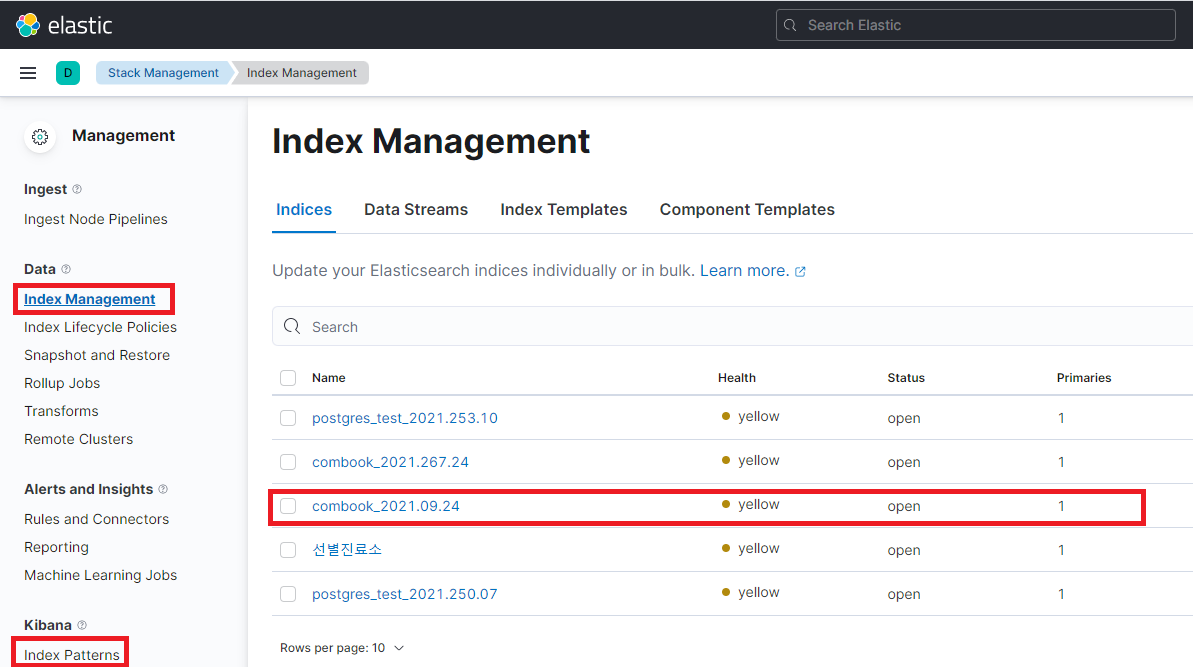1193x667 pixels.
Task: Open the Learn more link
Action: pyautogui.click(x=745, y=271)
